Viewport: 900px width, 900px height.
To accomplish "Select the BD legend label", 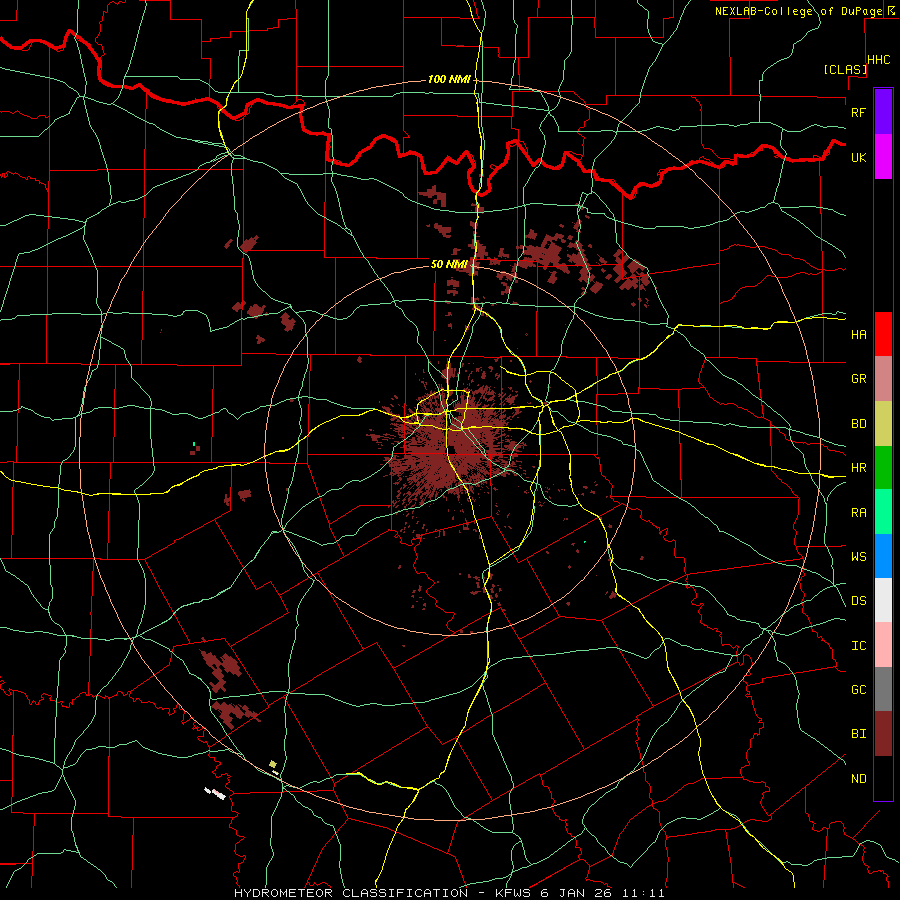I will pos(858,424).
